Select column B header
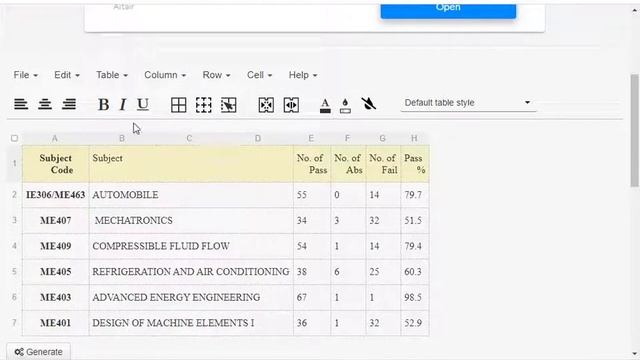Image resolution: width=640 pixels, height=360 pixels. pyautogui.click(x=122, y=138)
